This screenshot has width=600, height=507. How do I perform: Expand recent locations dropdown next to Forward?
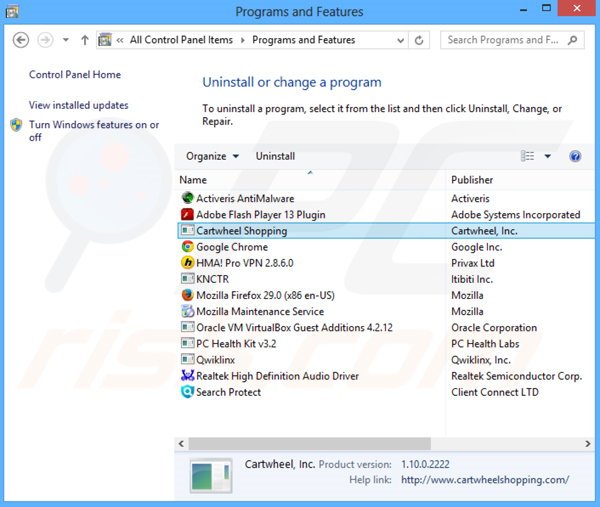point(66,40)
